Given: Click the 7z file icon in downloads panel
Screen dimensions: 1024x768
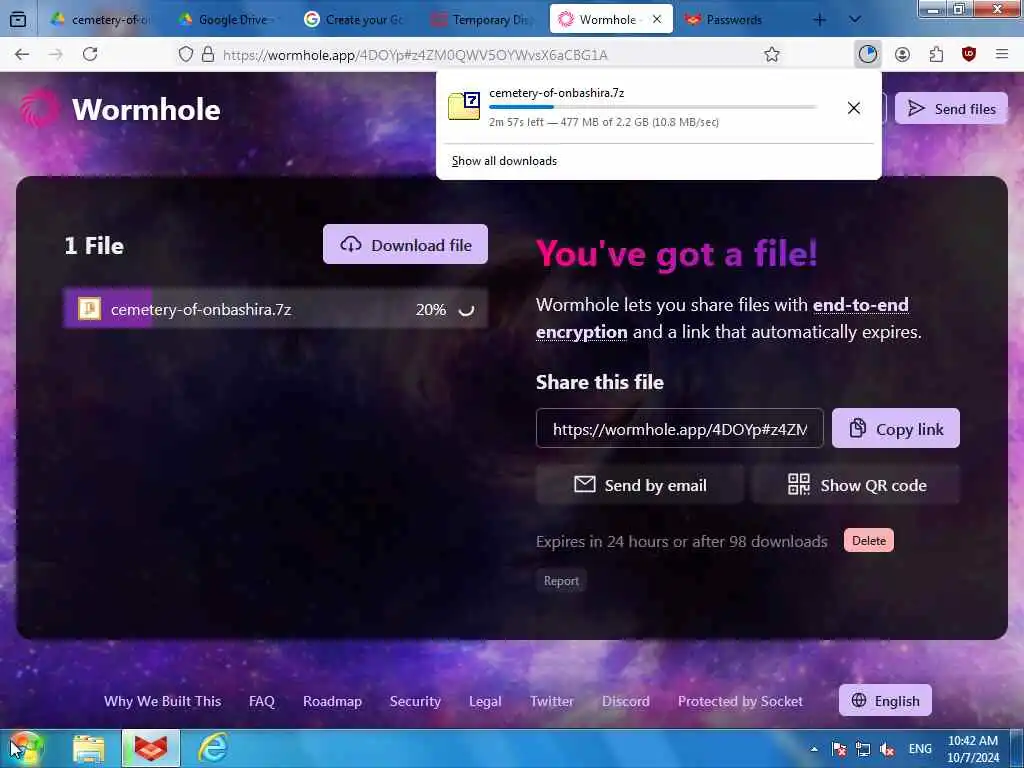Looking at the screenshot, I should tap(464, 106).
